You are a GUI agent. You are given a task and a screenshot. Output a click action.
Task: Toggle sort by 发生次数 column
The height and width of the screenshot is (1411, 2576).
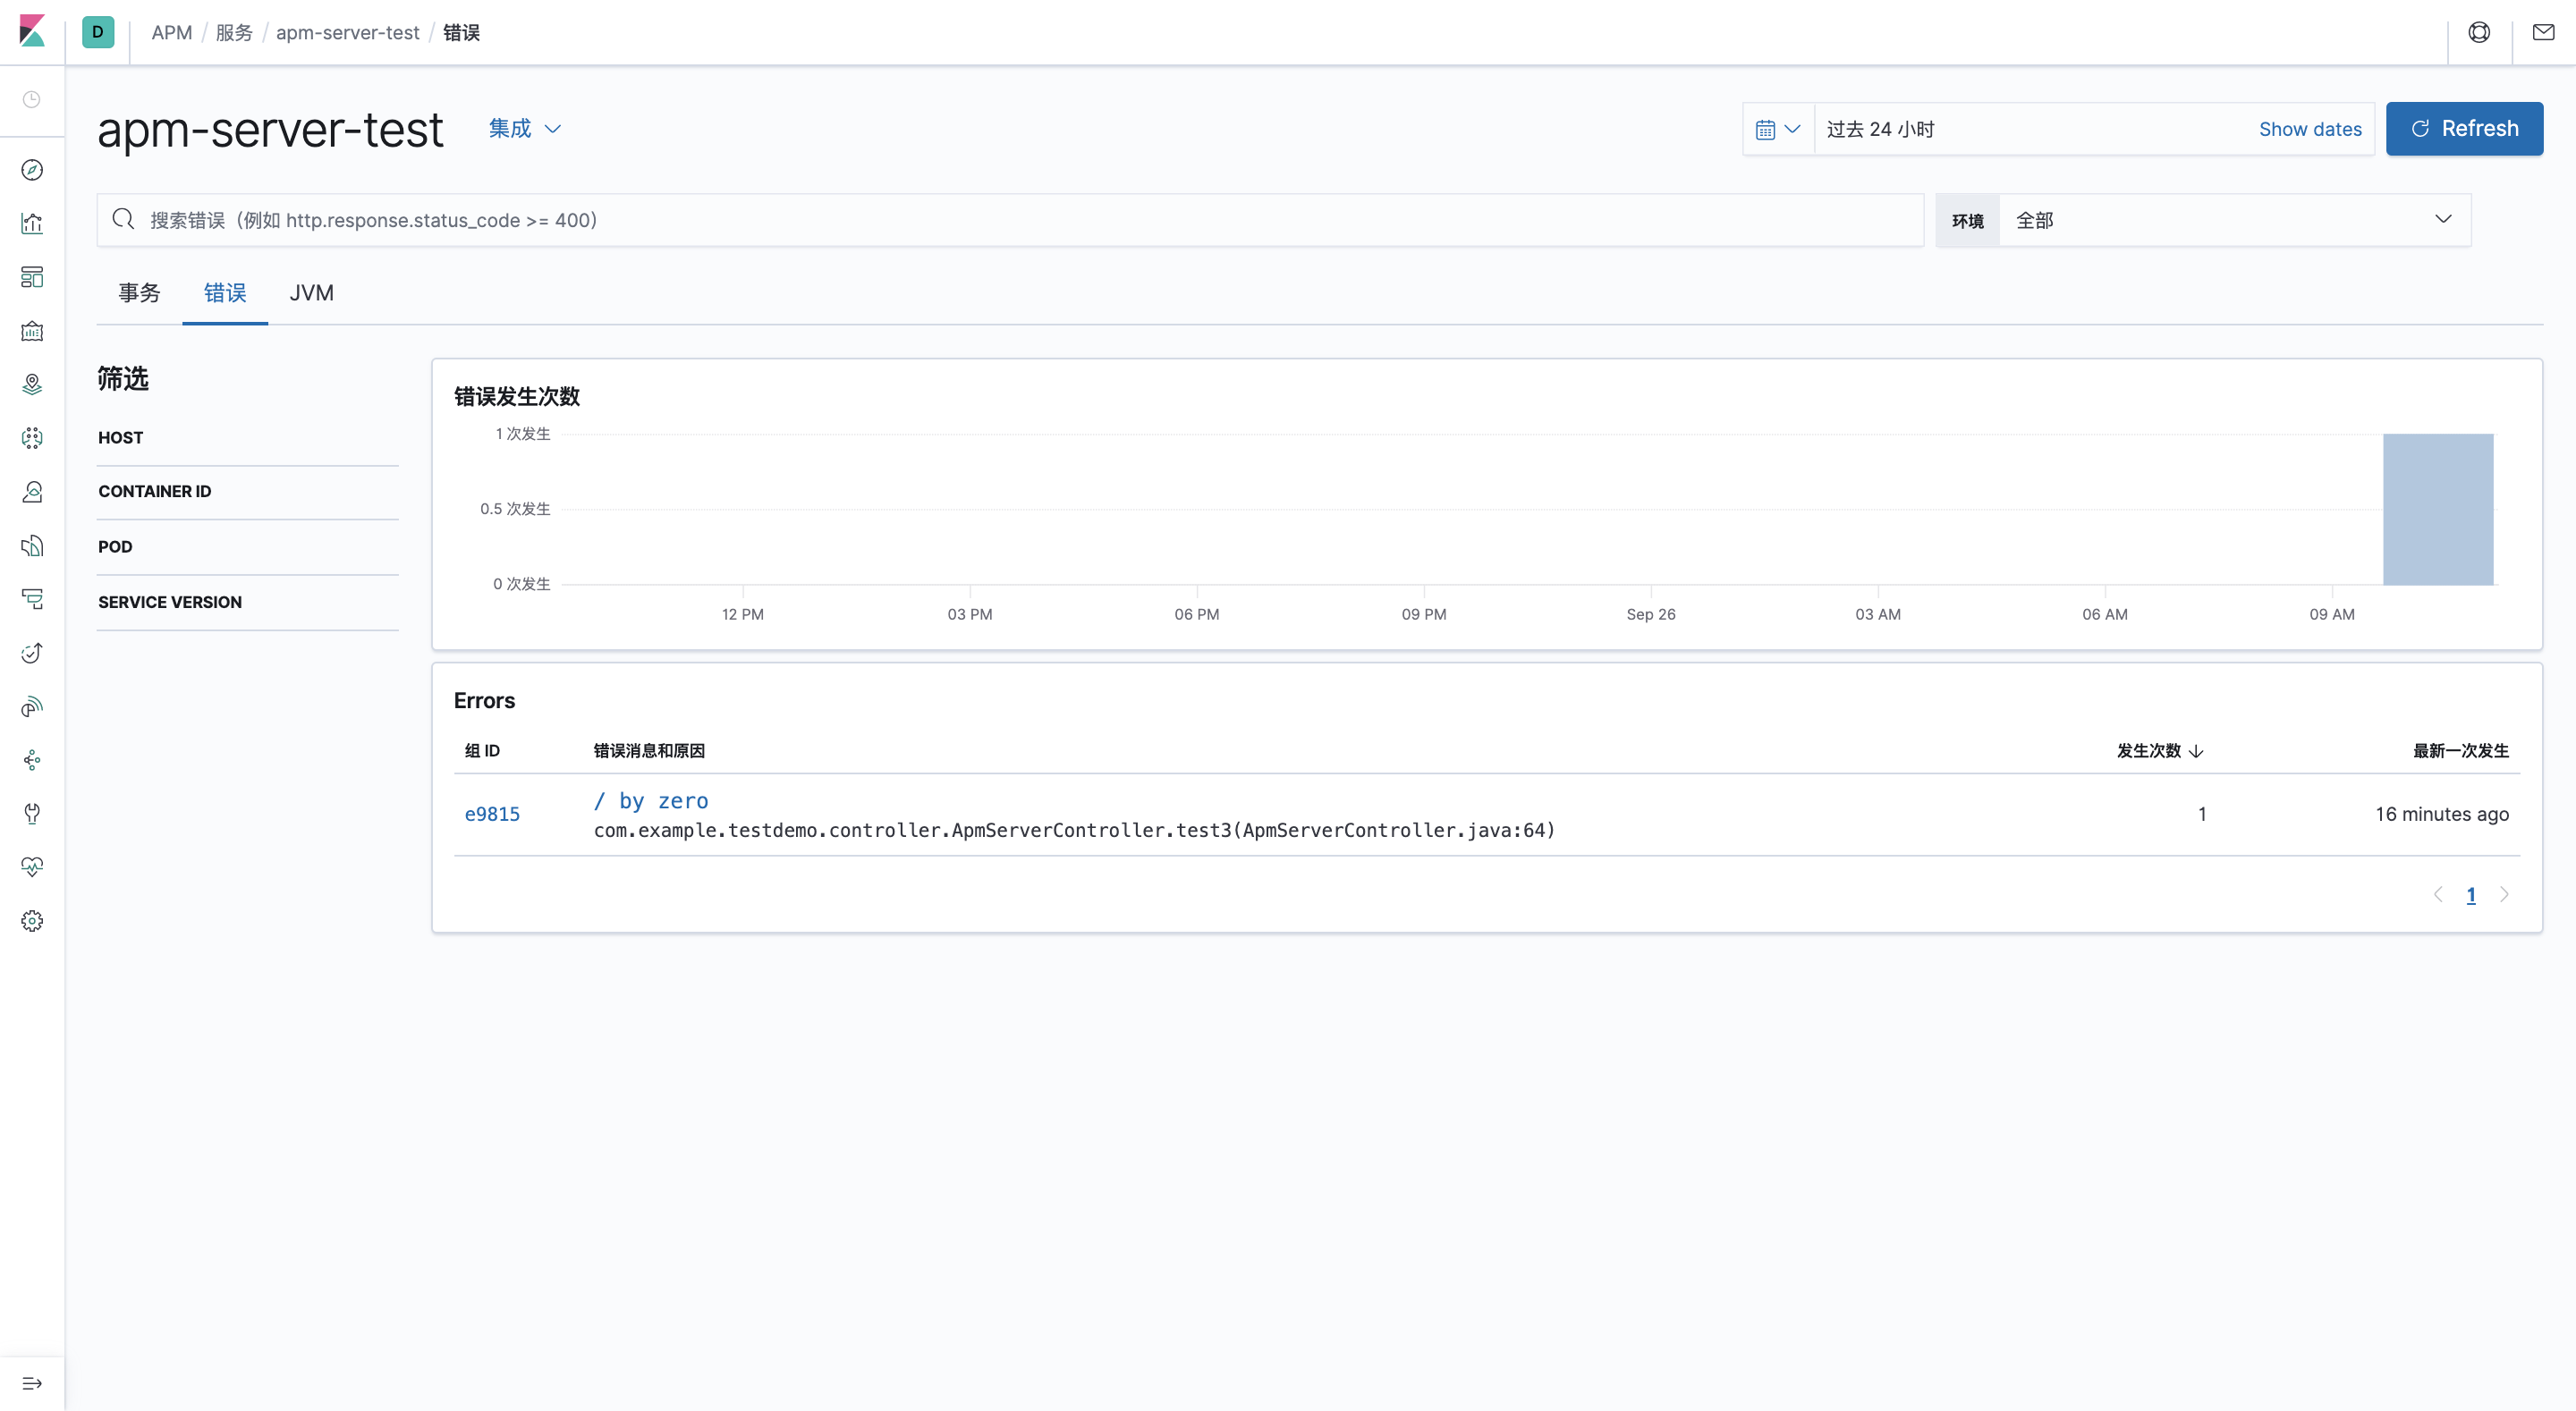click(x=2160, y=750)
